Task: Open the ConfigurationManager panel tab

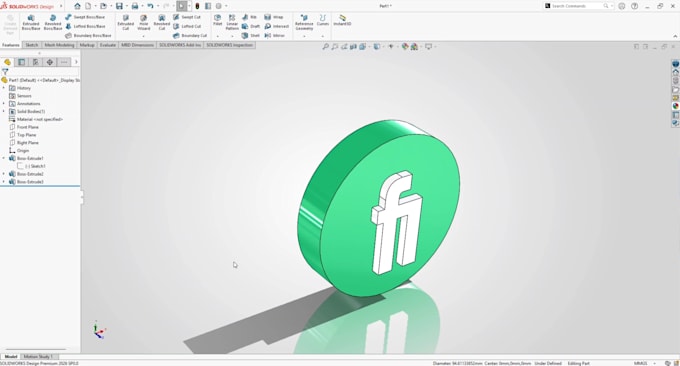Action: click(36, 62)
